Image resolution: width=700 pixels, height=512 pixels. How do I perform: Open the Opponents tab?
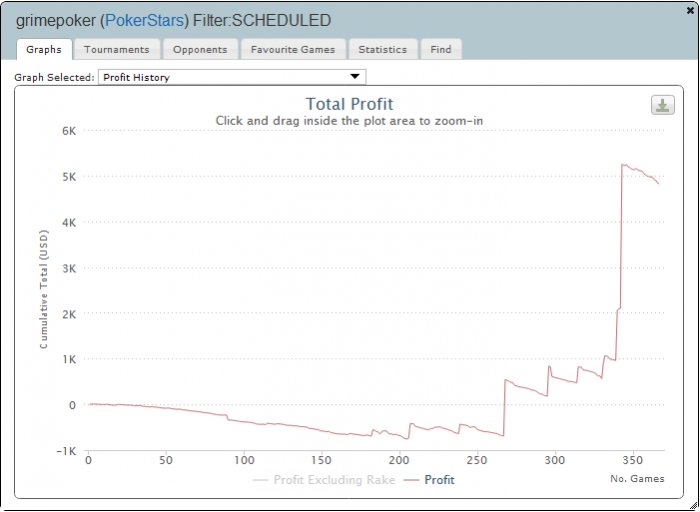pyautogui.click(x=200, y=49)
